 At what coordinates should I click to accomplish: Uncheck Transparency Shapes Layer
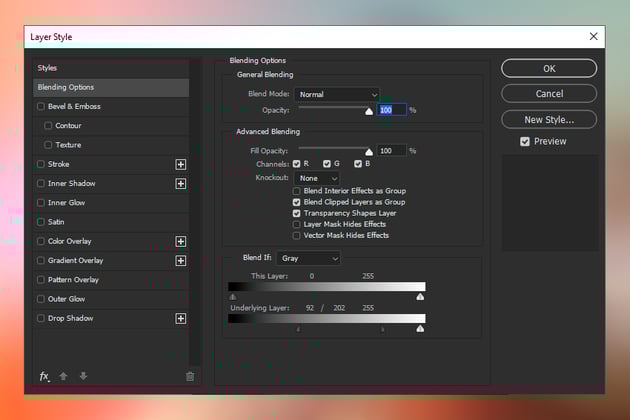point(297,213)
